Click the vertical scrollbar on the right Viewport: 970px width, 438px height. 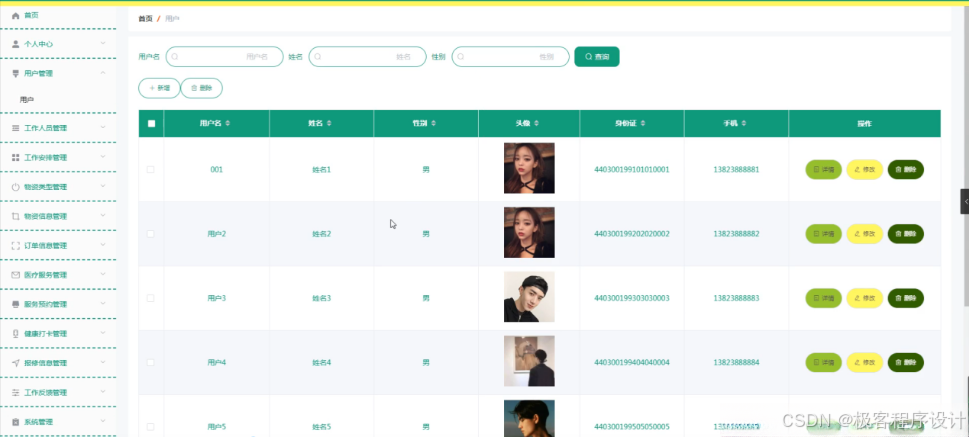[966, 155]
